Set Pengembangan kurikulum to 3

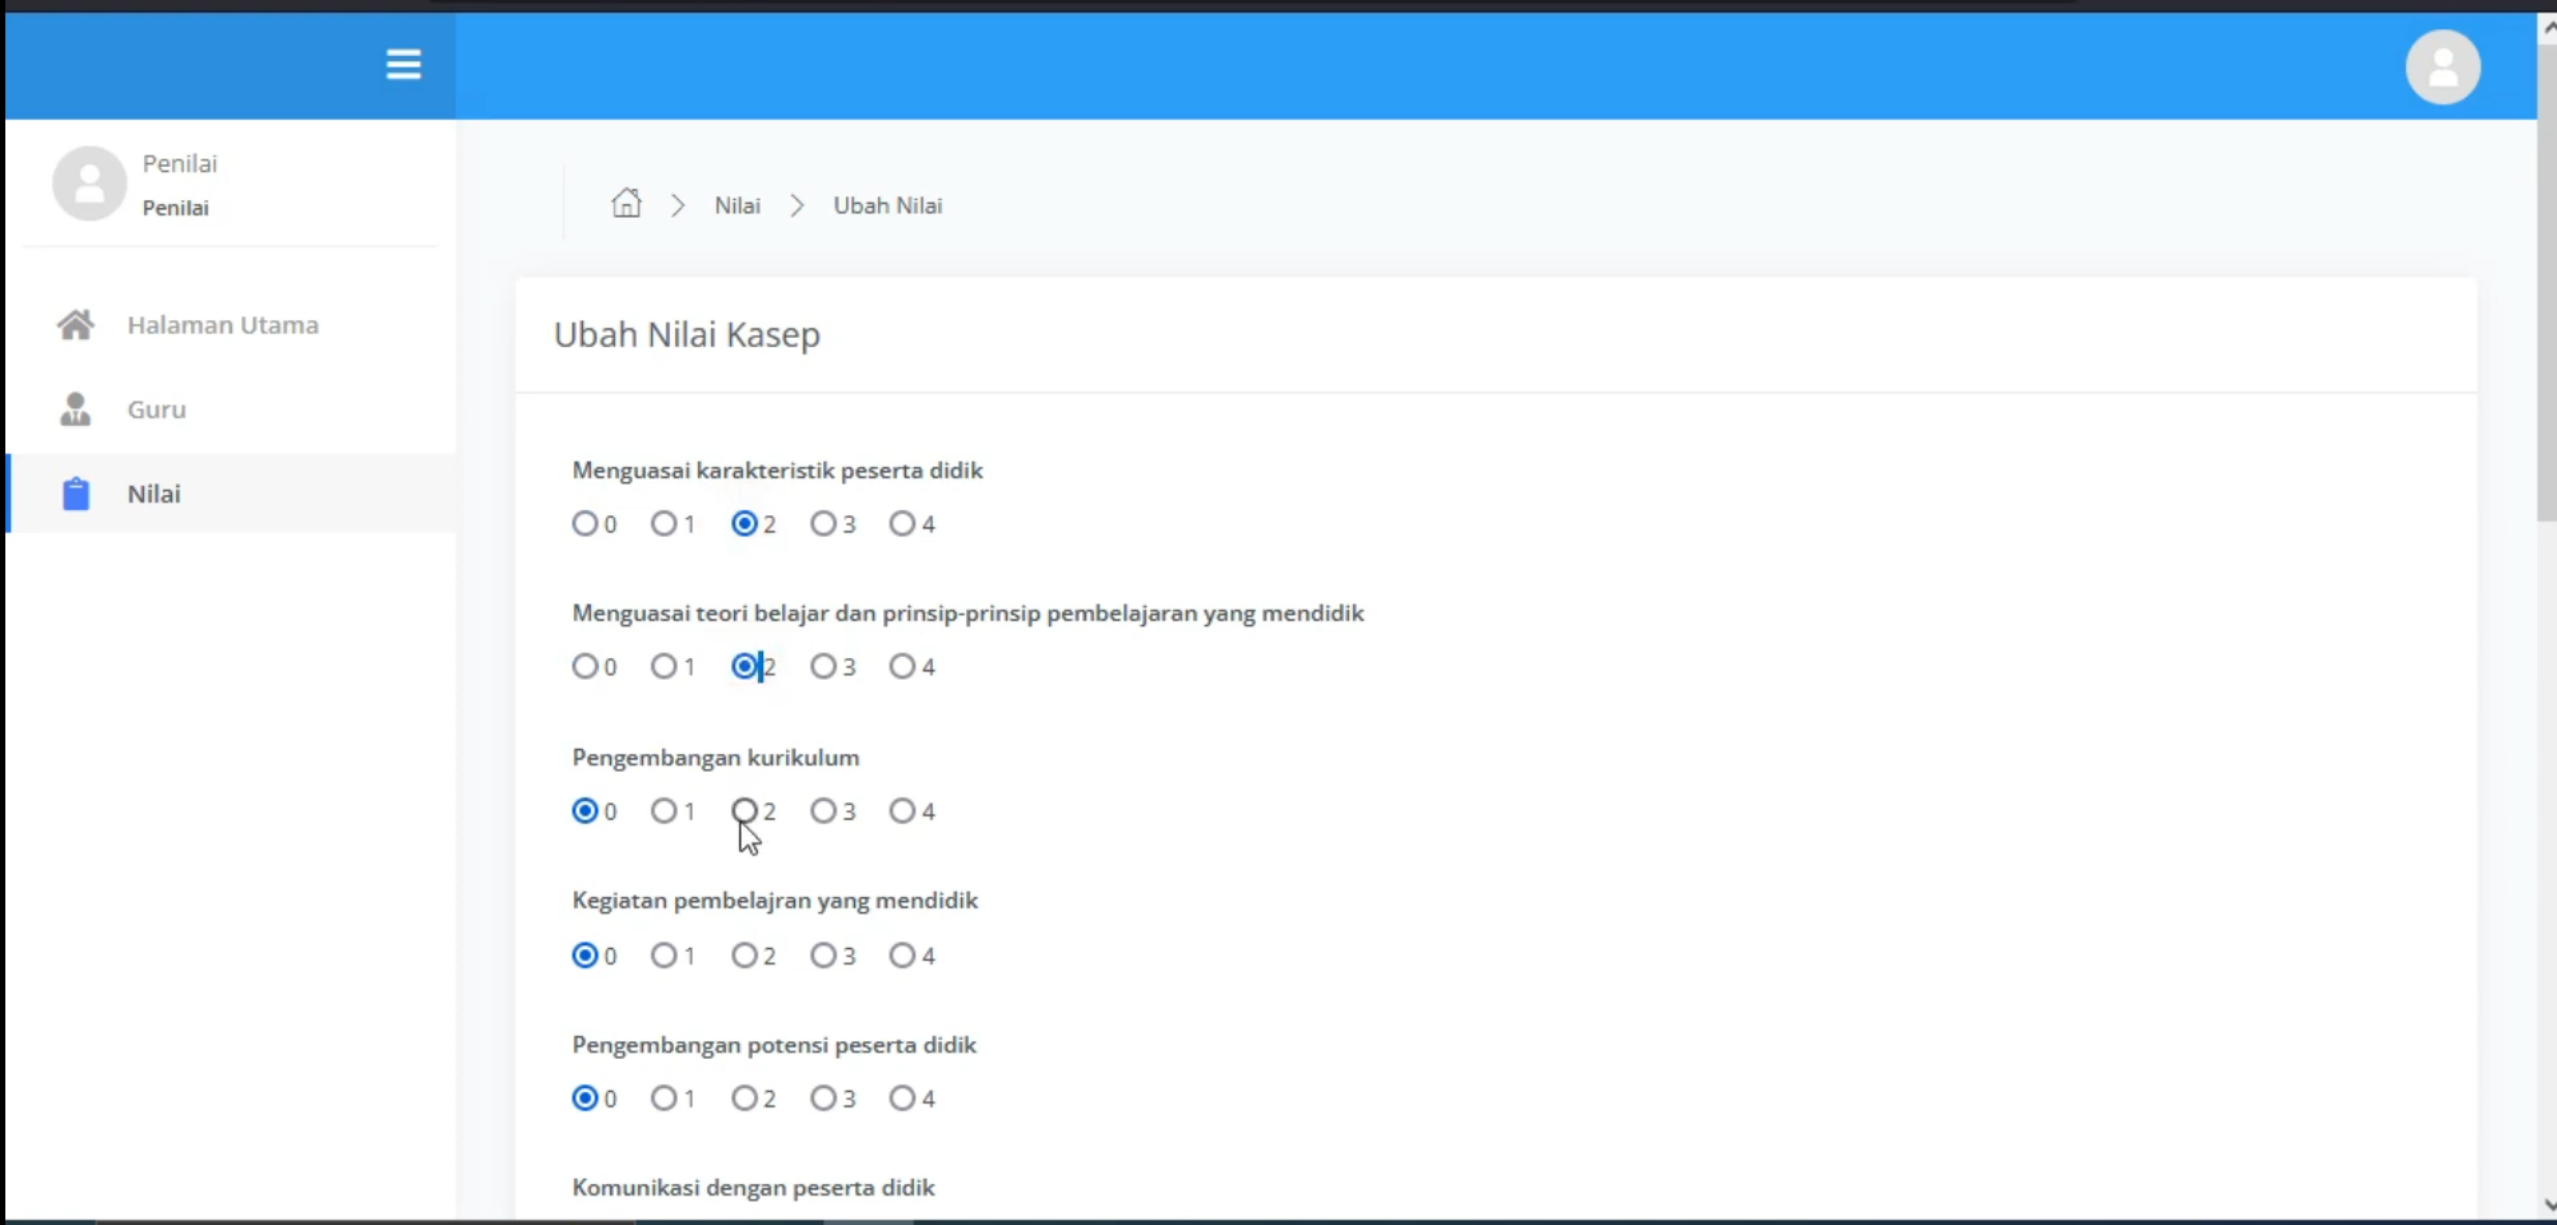(x=823, y=810)
